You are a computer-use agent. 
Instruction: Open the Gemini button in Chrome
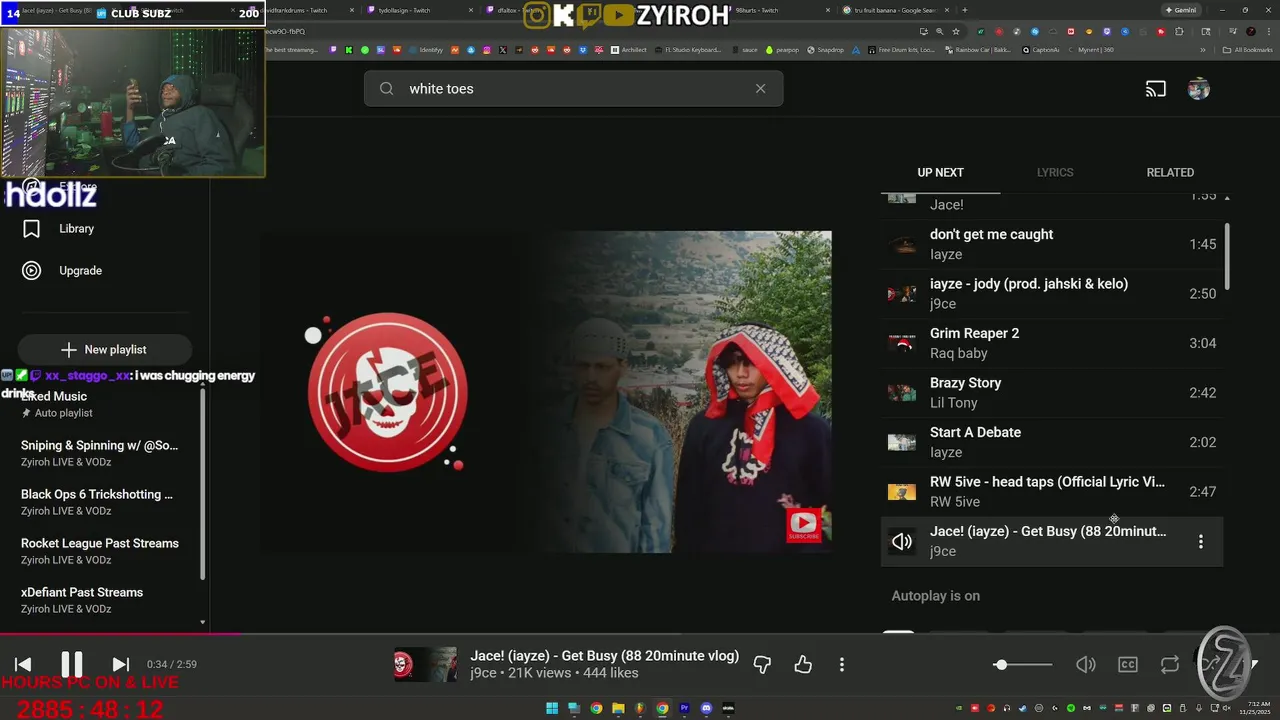[1182, 10]
